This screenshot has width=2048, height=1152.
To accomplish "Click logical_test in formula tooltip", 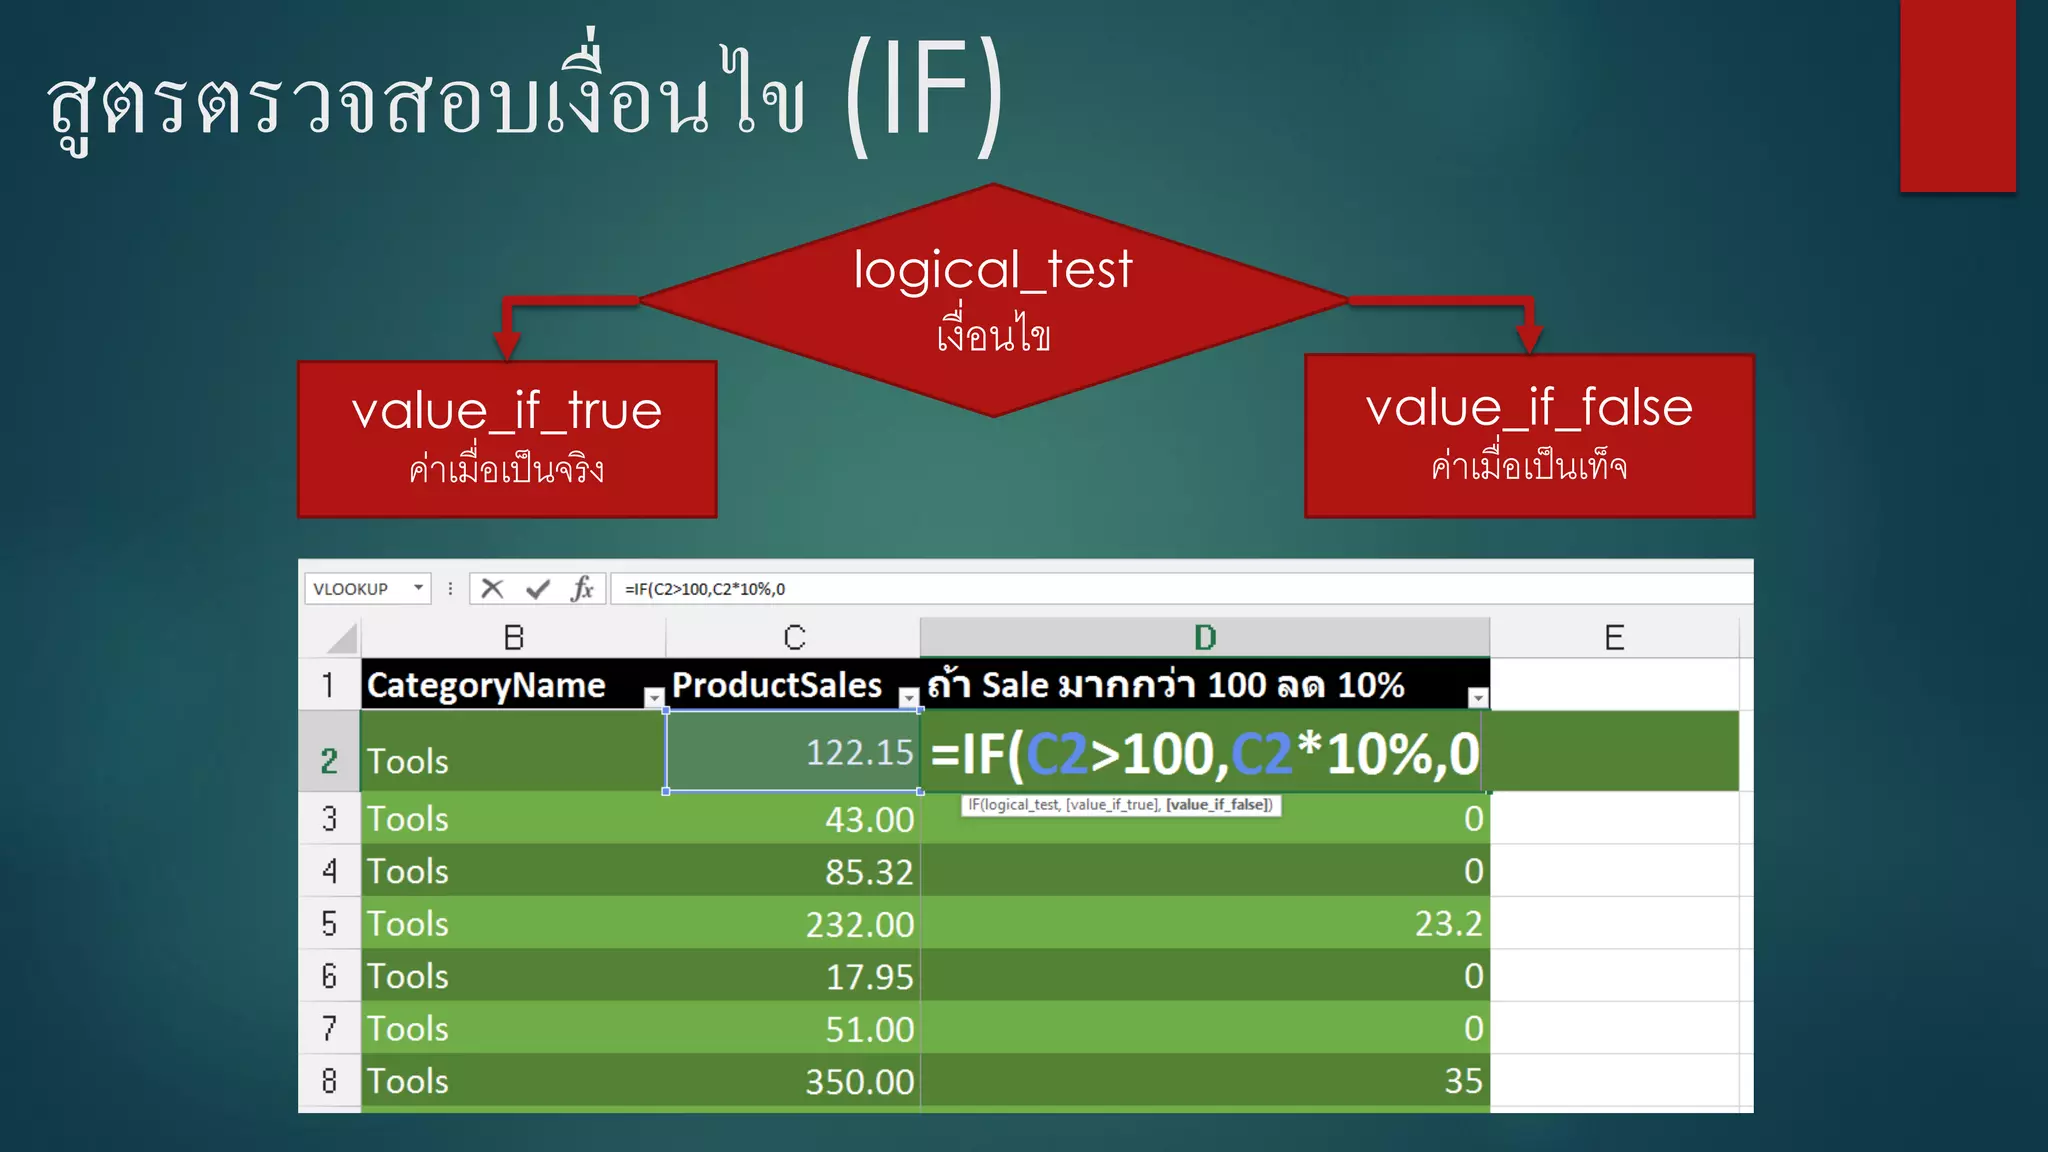I will (x=1021, y=804).
